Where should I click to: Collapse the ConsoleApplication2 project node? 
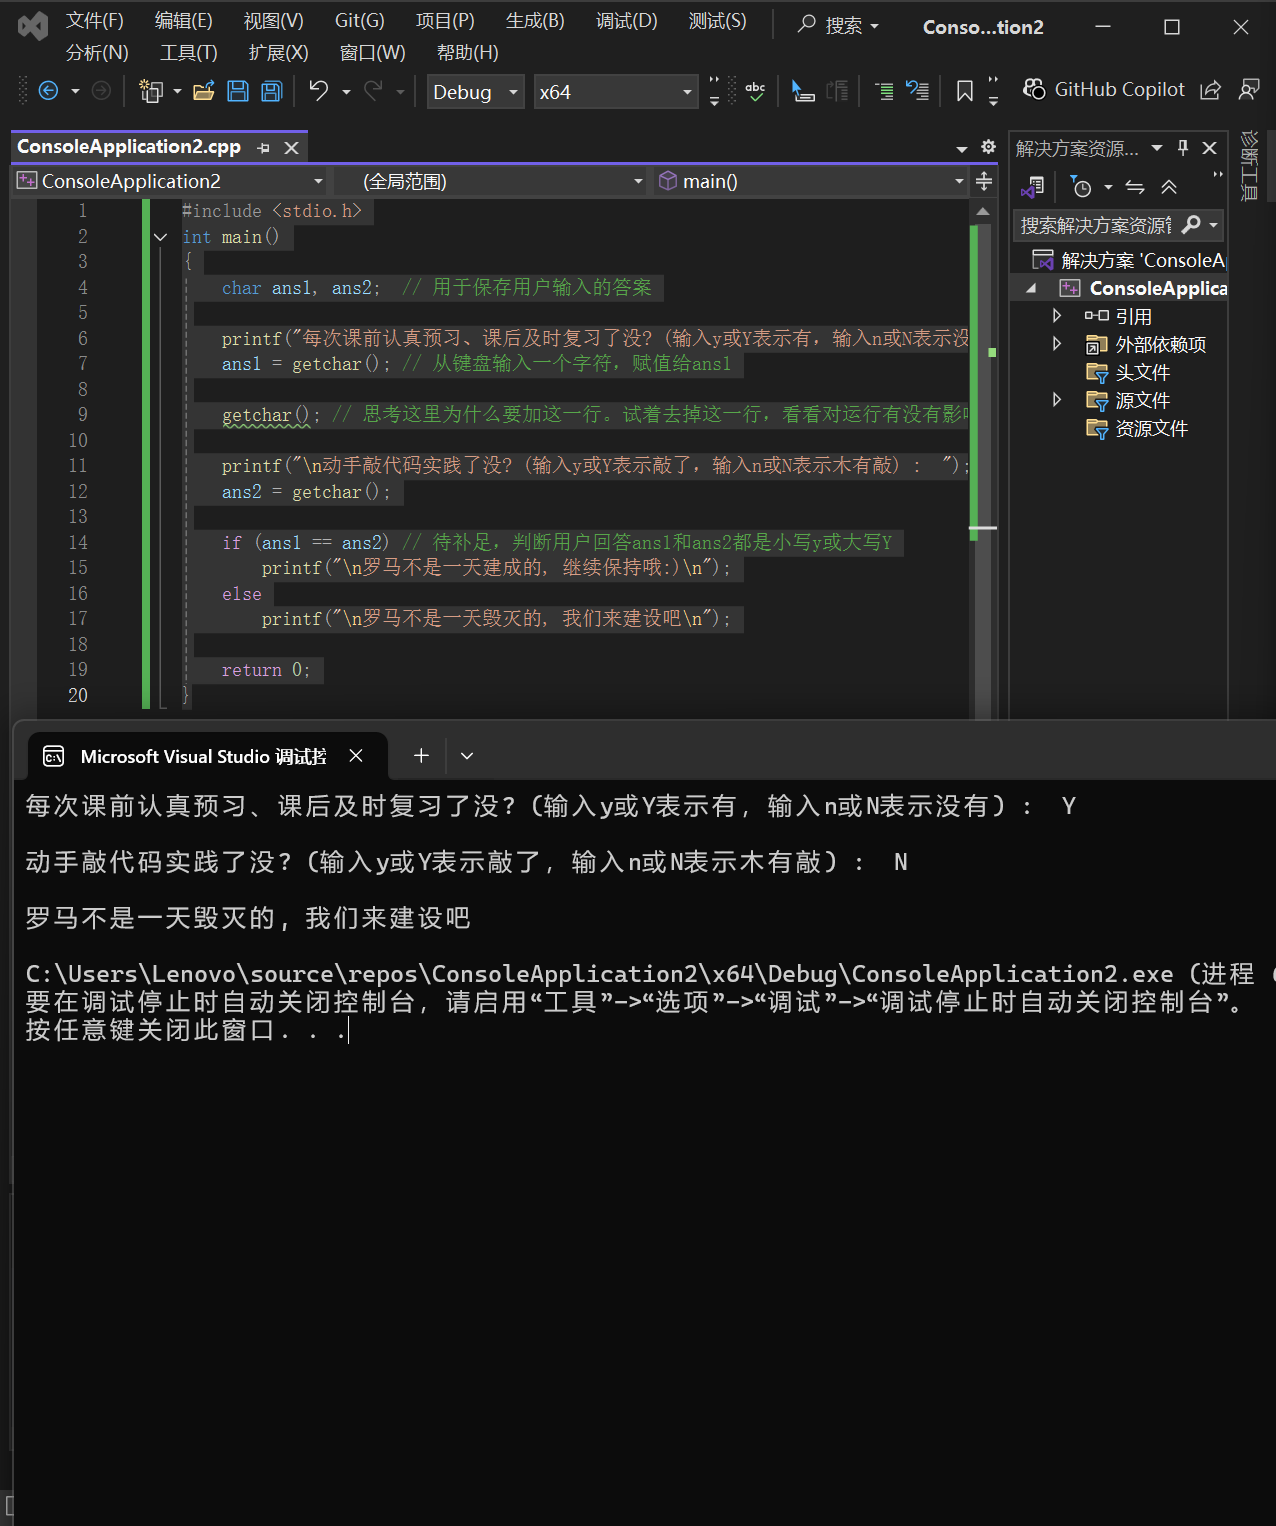coord(1031,288)
